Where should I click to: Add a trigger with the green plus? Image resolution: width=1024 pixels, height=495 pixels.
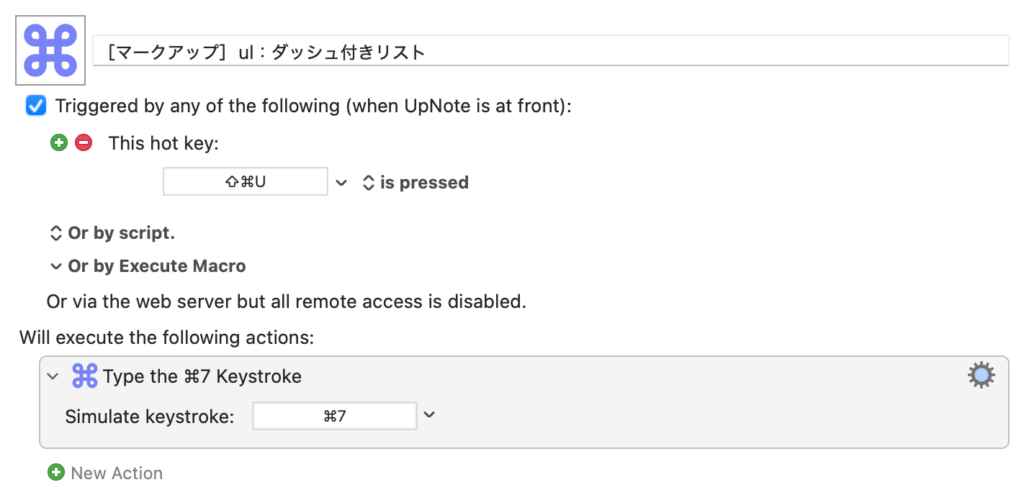[59, 142]
